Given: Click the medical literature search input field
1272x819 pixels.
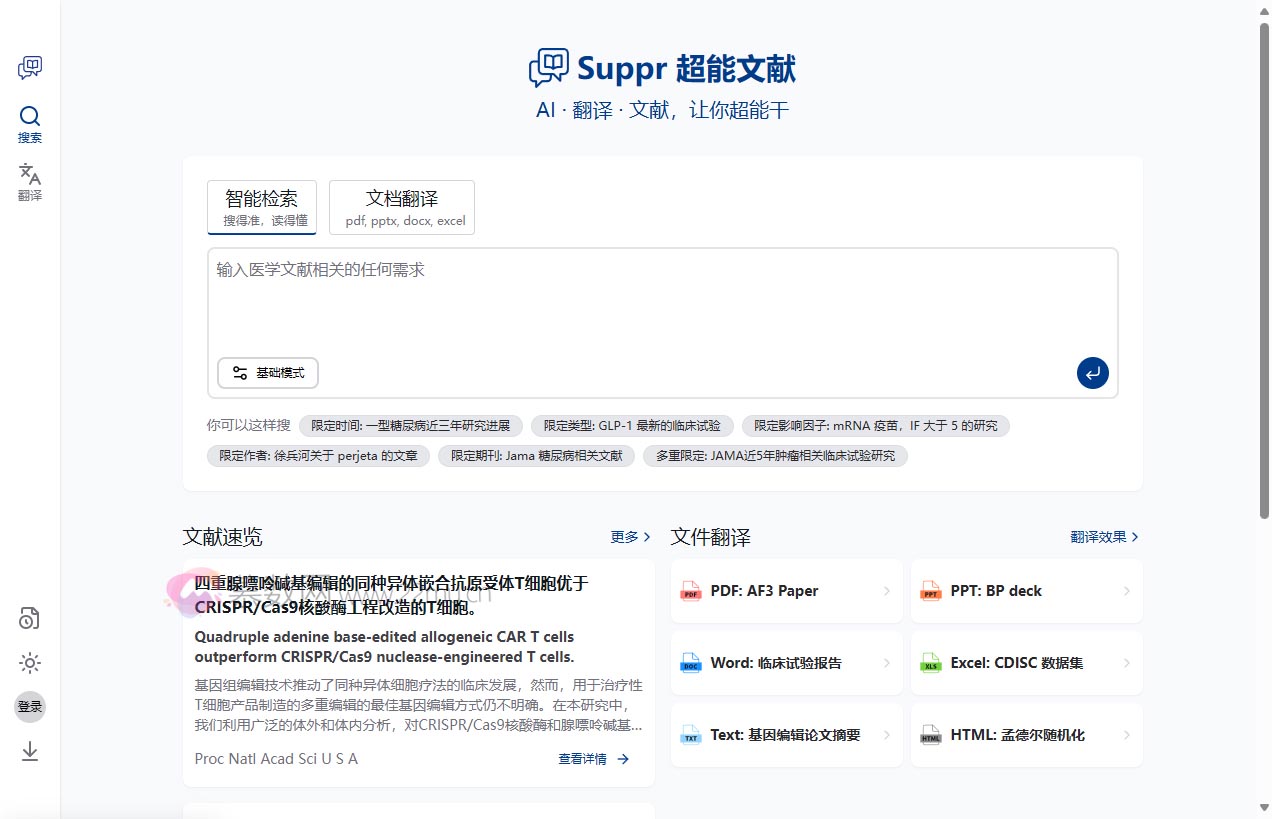Looking at the screenshot, I should [662, 300].
